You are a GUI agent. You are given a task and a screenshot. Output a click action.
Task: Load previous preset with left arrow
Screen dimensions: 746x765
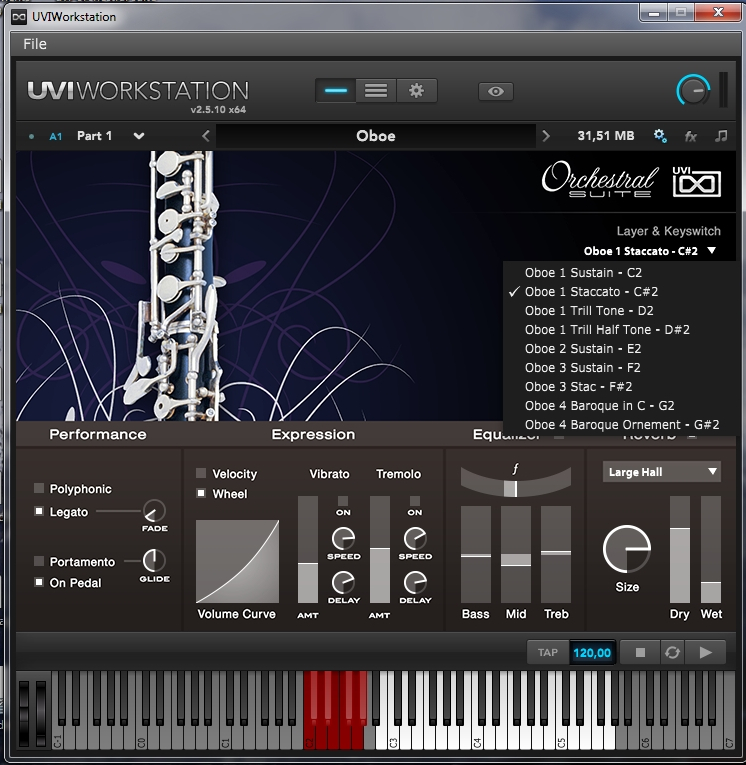pyautogui.click(x=205, y=136)
